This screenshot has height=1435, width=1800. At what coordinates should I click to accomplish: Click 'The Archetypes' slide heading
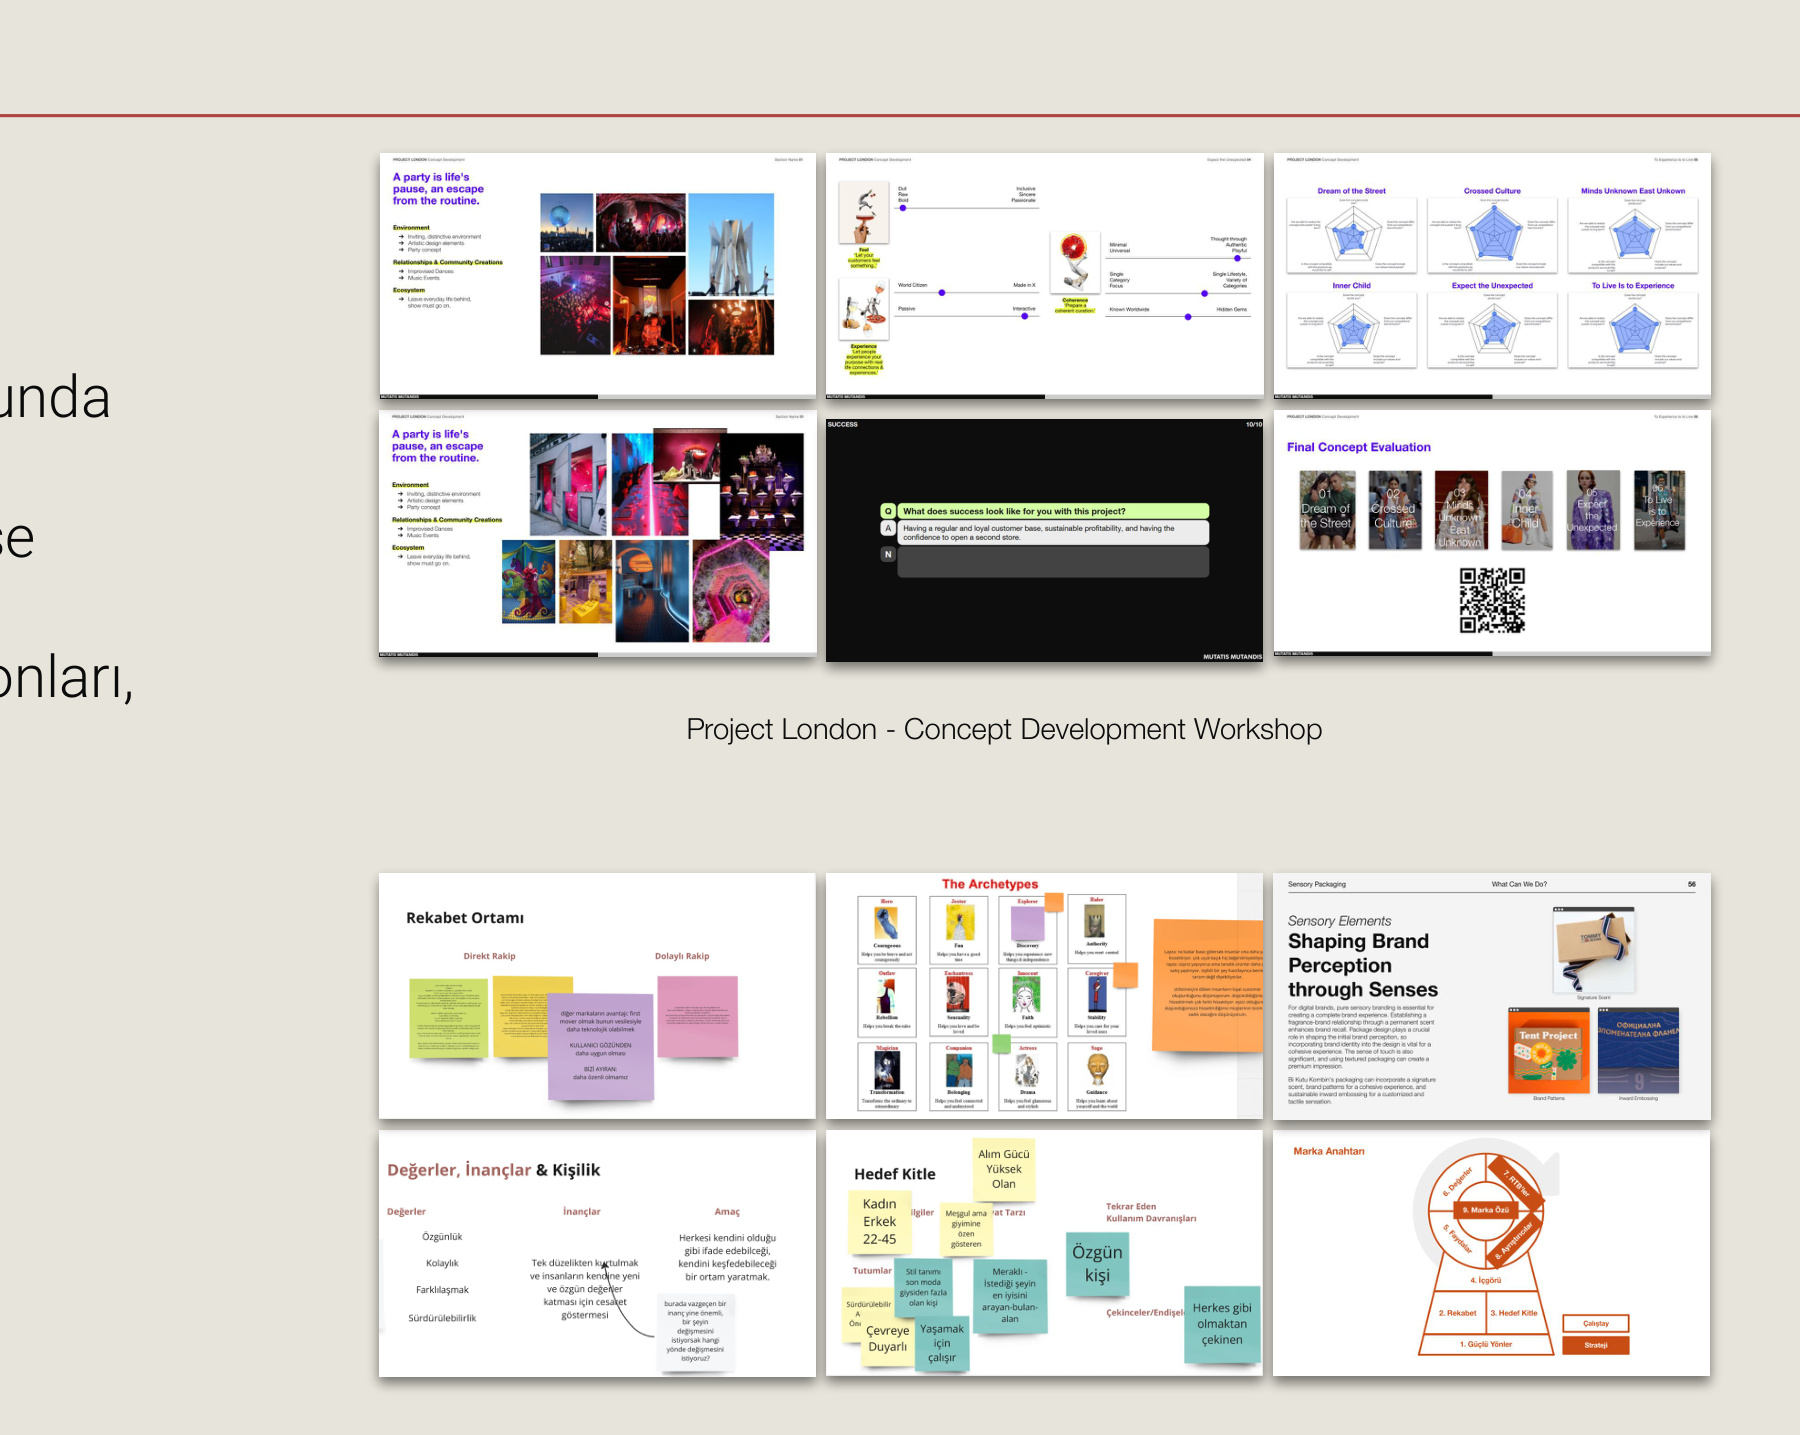coord(989,884)
